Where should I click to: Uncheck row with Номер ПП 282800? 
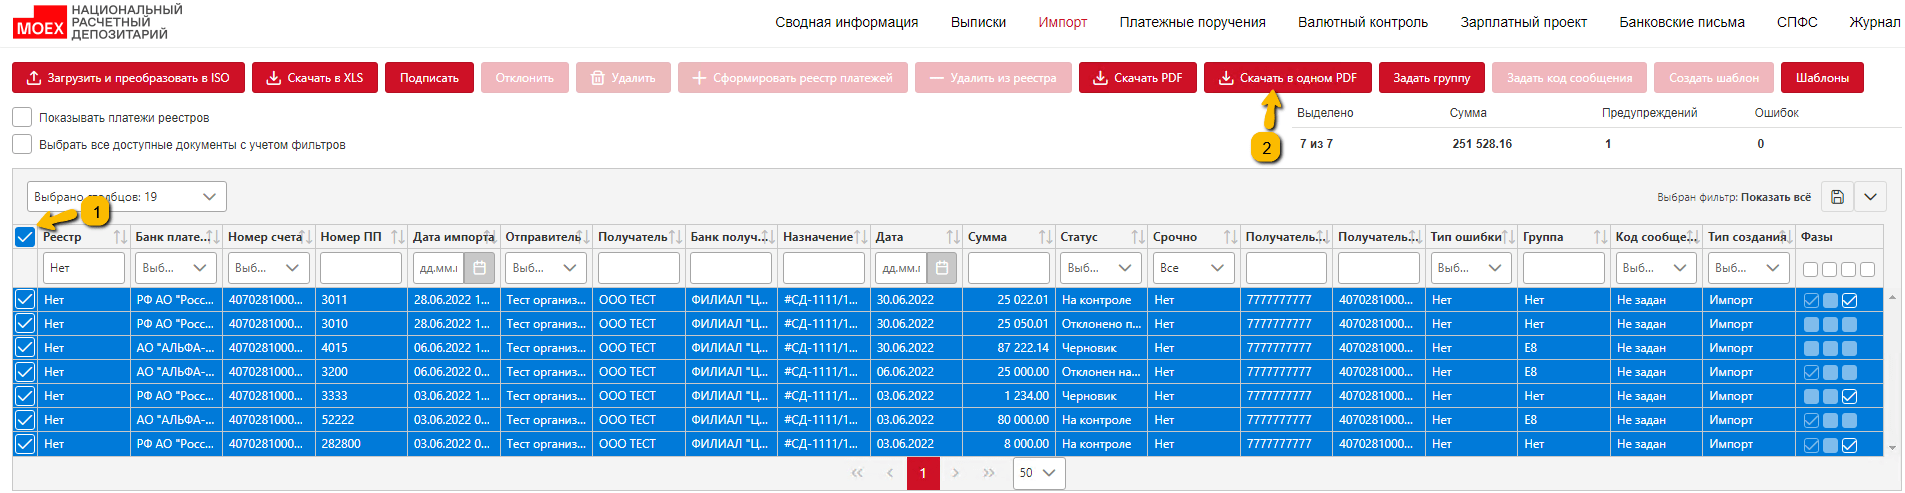(25, 444)
